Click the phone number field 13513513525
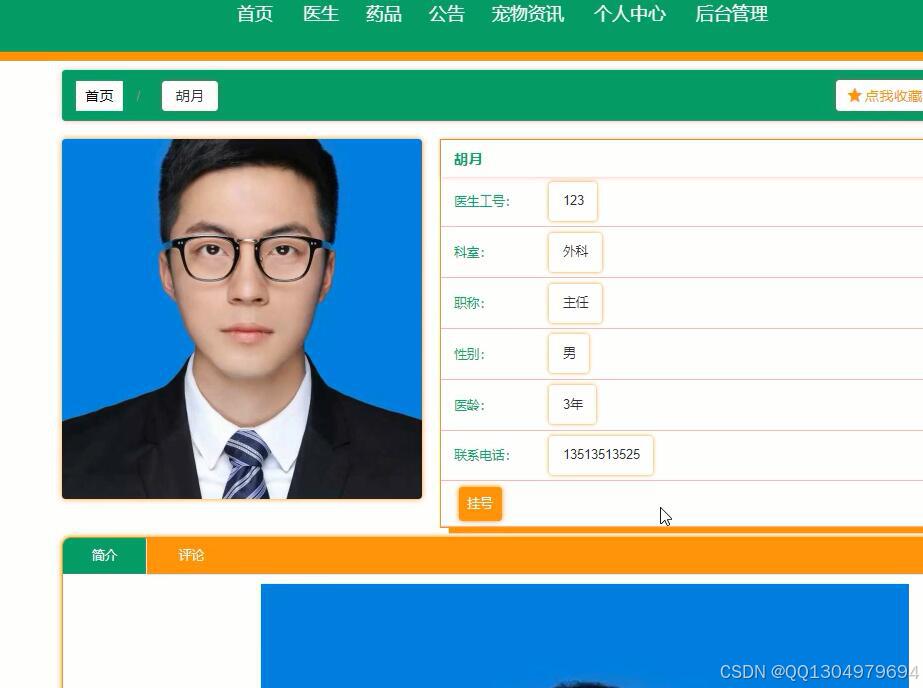The width and height of the screenshot is (923, 688). click(600, 455)
